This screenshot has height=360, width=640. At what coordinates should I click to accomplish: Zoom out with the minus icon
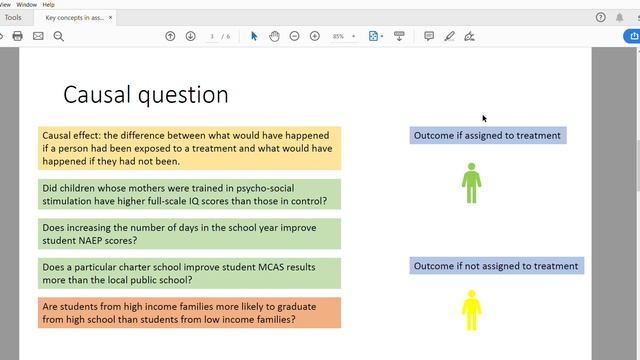click(x=294, y=36)
